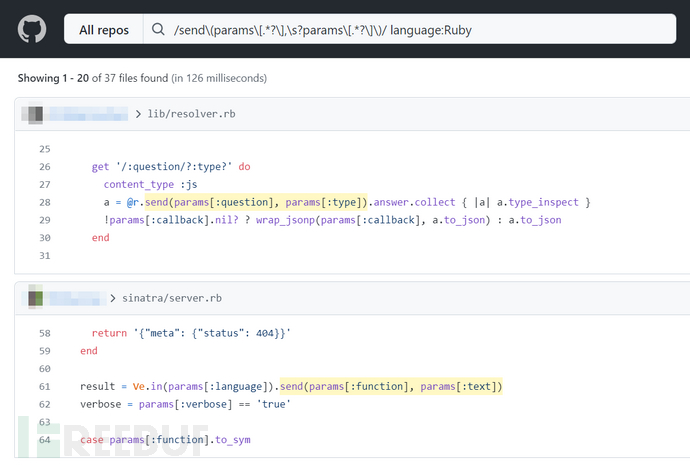
Task: Click "content_type :js" code line
Action: pos(150,184)
